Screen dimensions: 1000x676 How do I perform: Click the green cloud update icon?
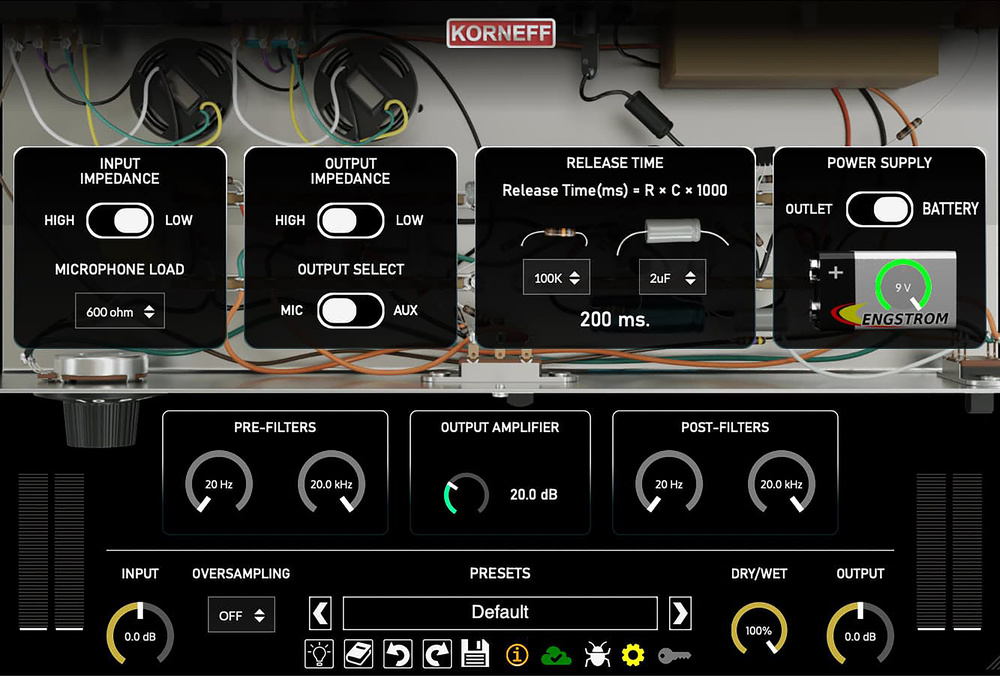click(556, 655)
